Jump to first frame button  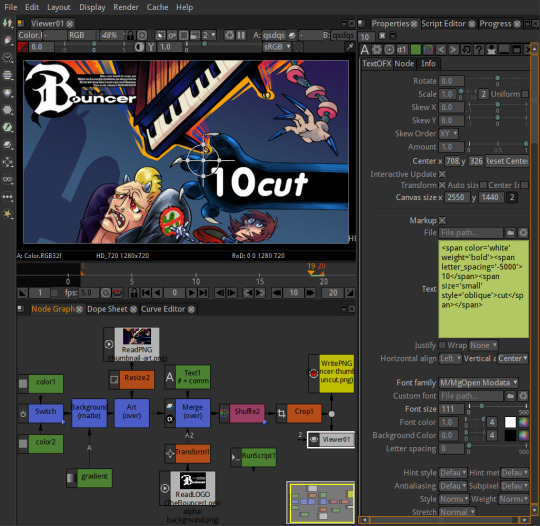146,293
